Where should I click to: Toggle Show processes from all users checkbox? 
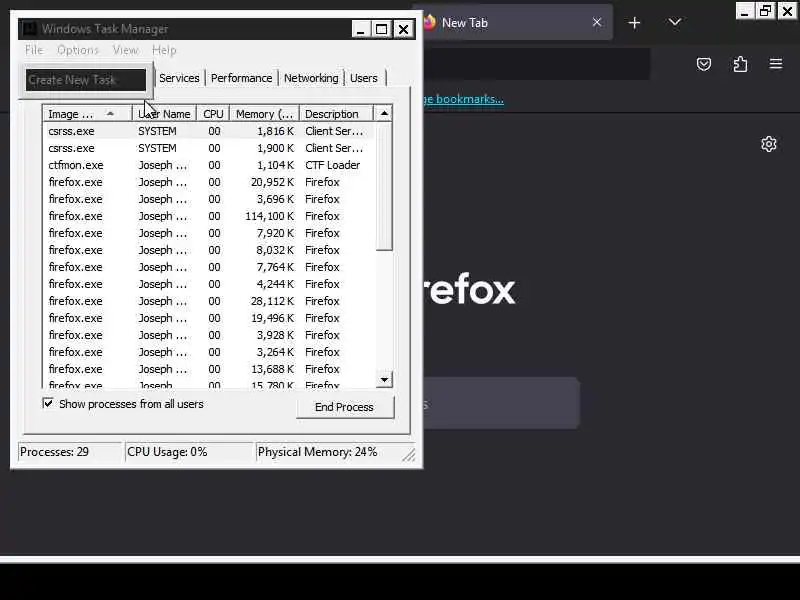coord(48,404)
